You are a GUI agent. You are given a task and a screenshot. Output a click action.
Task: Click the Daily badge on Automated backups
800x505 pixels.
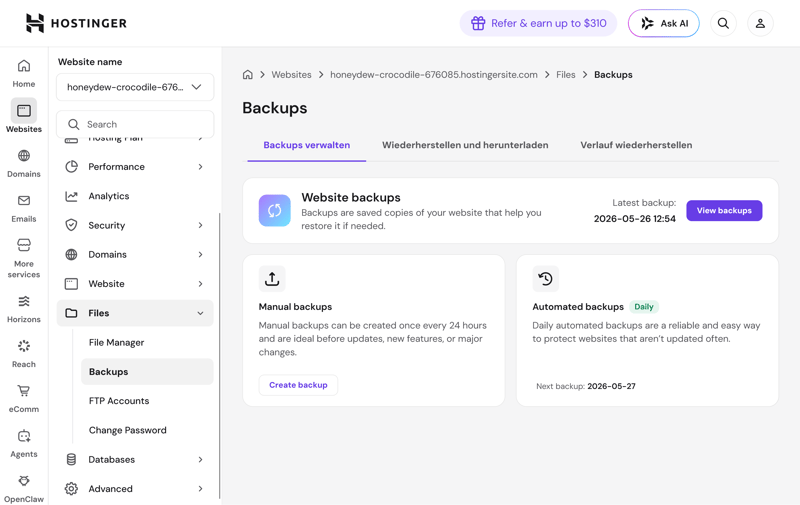click(644, 307)
